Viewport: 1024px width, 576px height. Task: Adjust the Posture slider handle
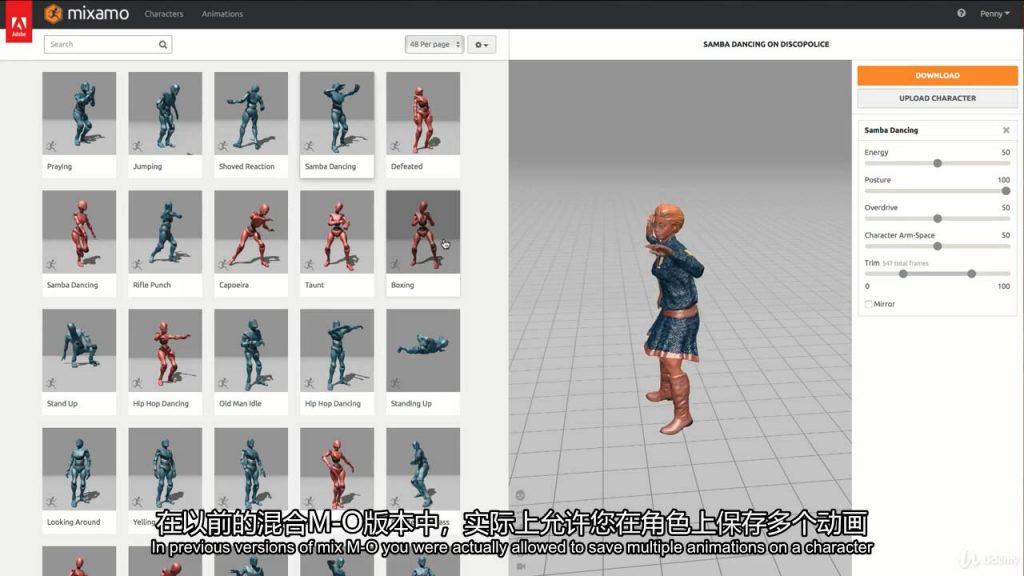point(1006,191)
